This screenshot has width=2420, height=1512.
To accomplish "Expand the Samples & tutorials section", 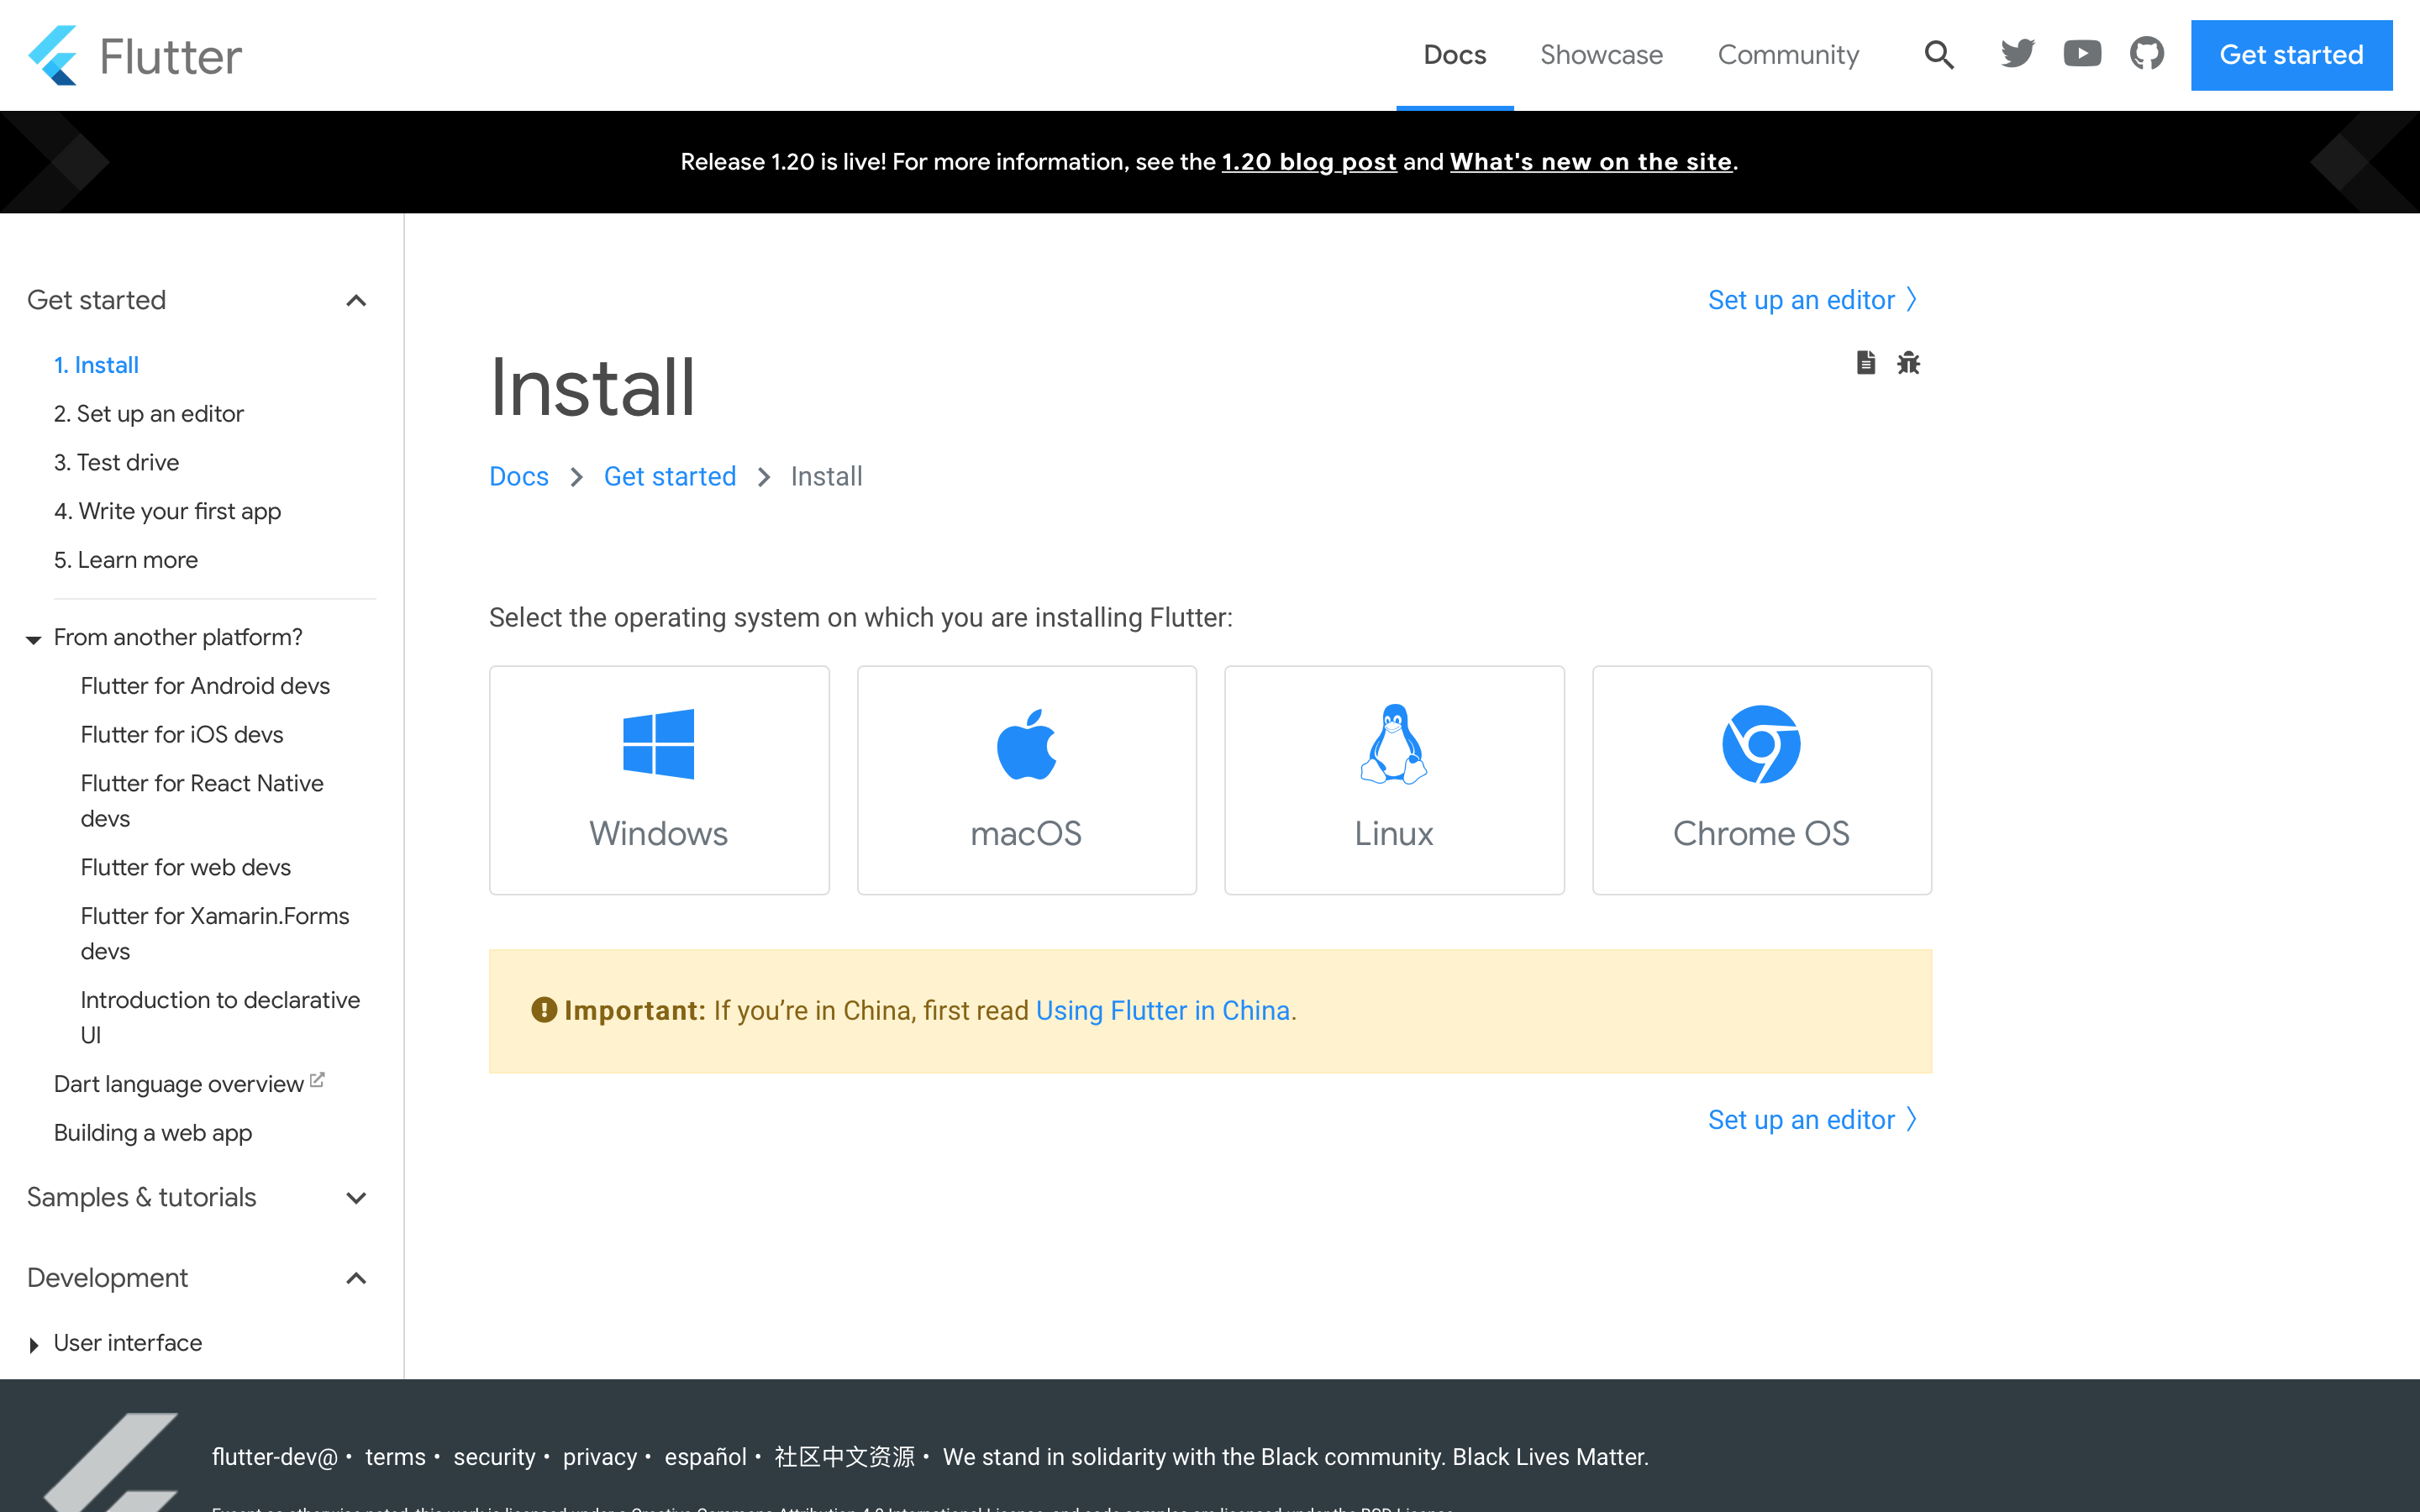I will tap(356, 1198).
